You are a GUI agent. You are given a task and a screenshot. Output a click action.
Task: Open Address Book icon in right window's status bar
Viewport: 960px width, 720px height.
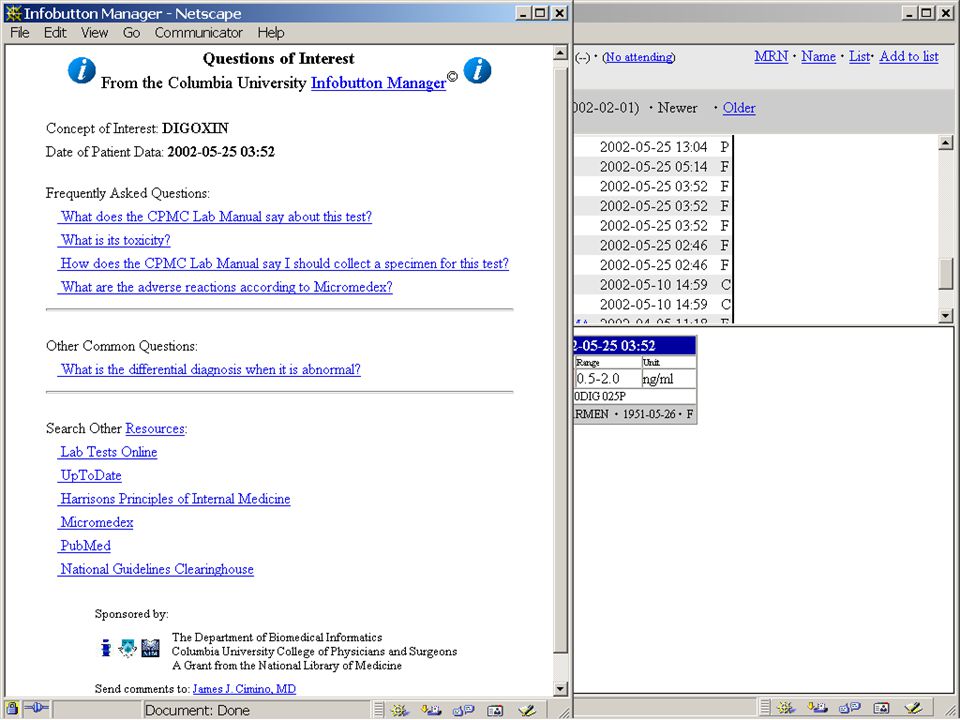tap(880, 708)
